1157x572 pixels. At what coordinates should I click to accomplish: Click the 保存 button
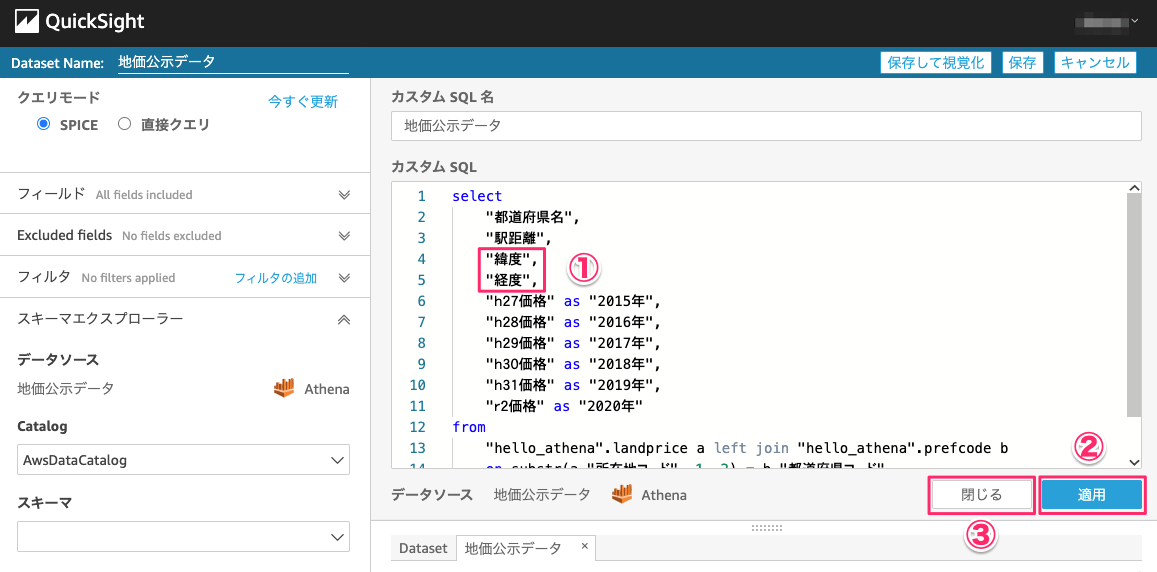pos(1023,63)
